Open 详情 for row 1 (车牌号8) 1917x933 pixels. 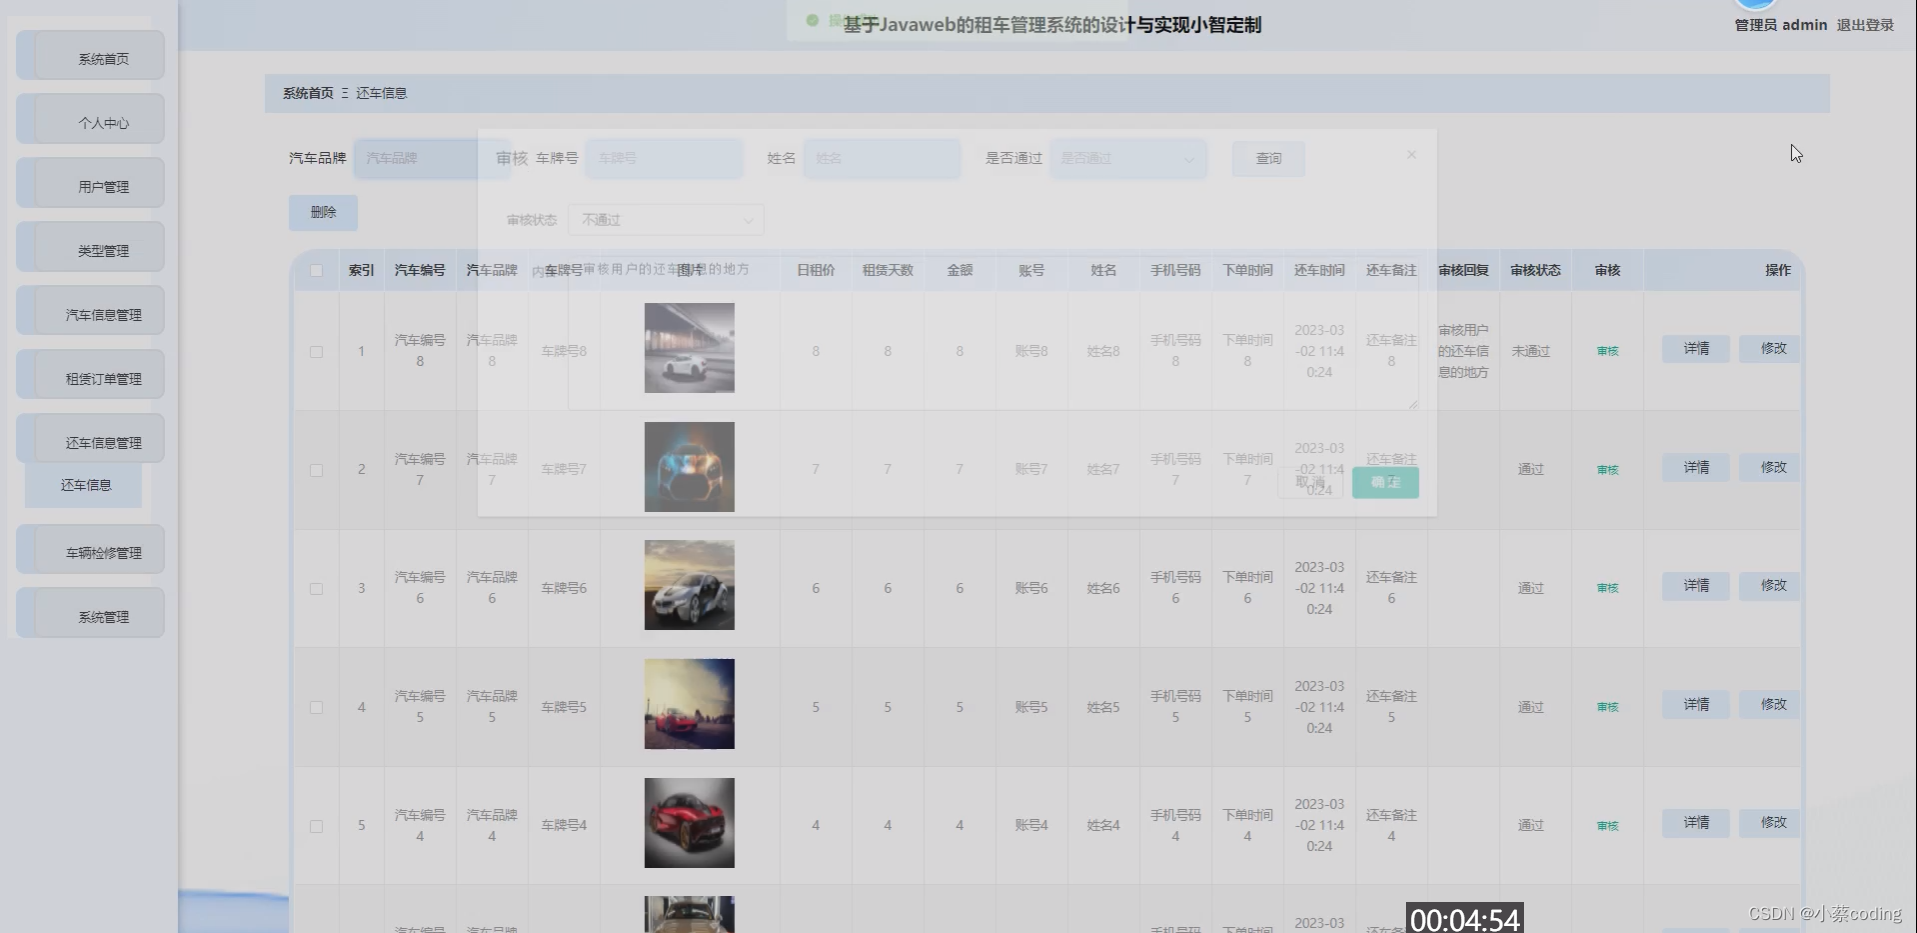pos(1696,348)
